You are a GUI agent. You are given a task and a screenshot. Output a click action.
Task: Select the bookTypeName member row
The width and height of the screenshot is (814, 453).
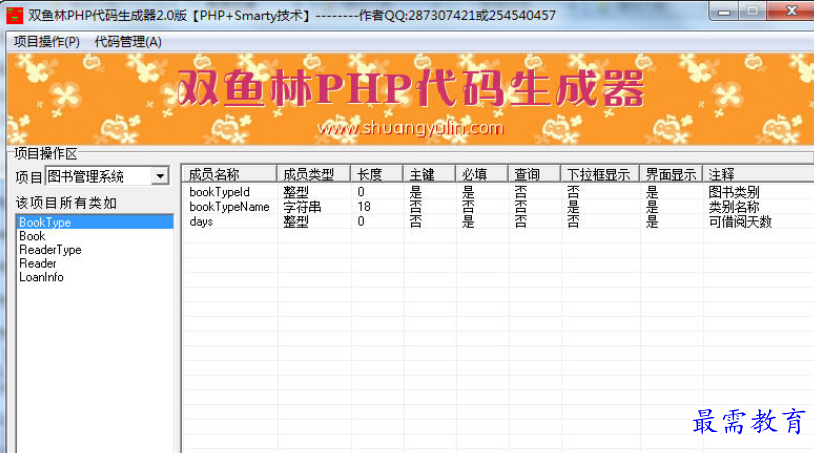(x=498, y=207)
